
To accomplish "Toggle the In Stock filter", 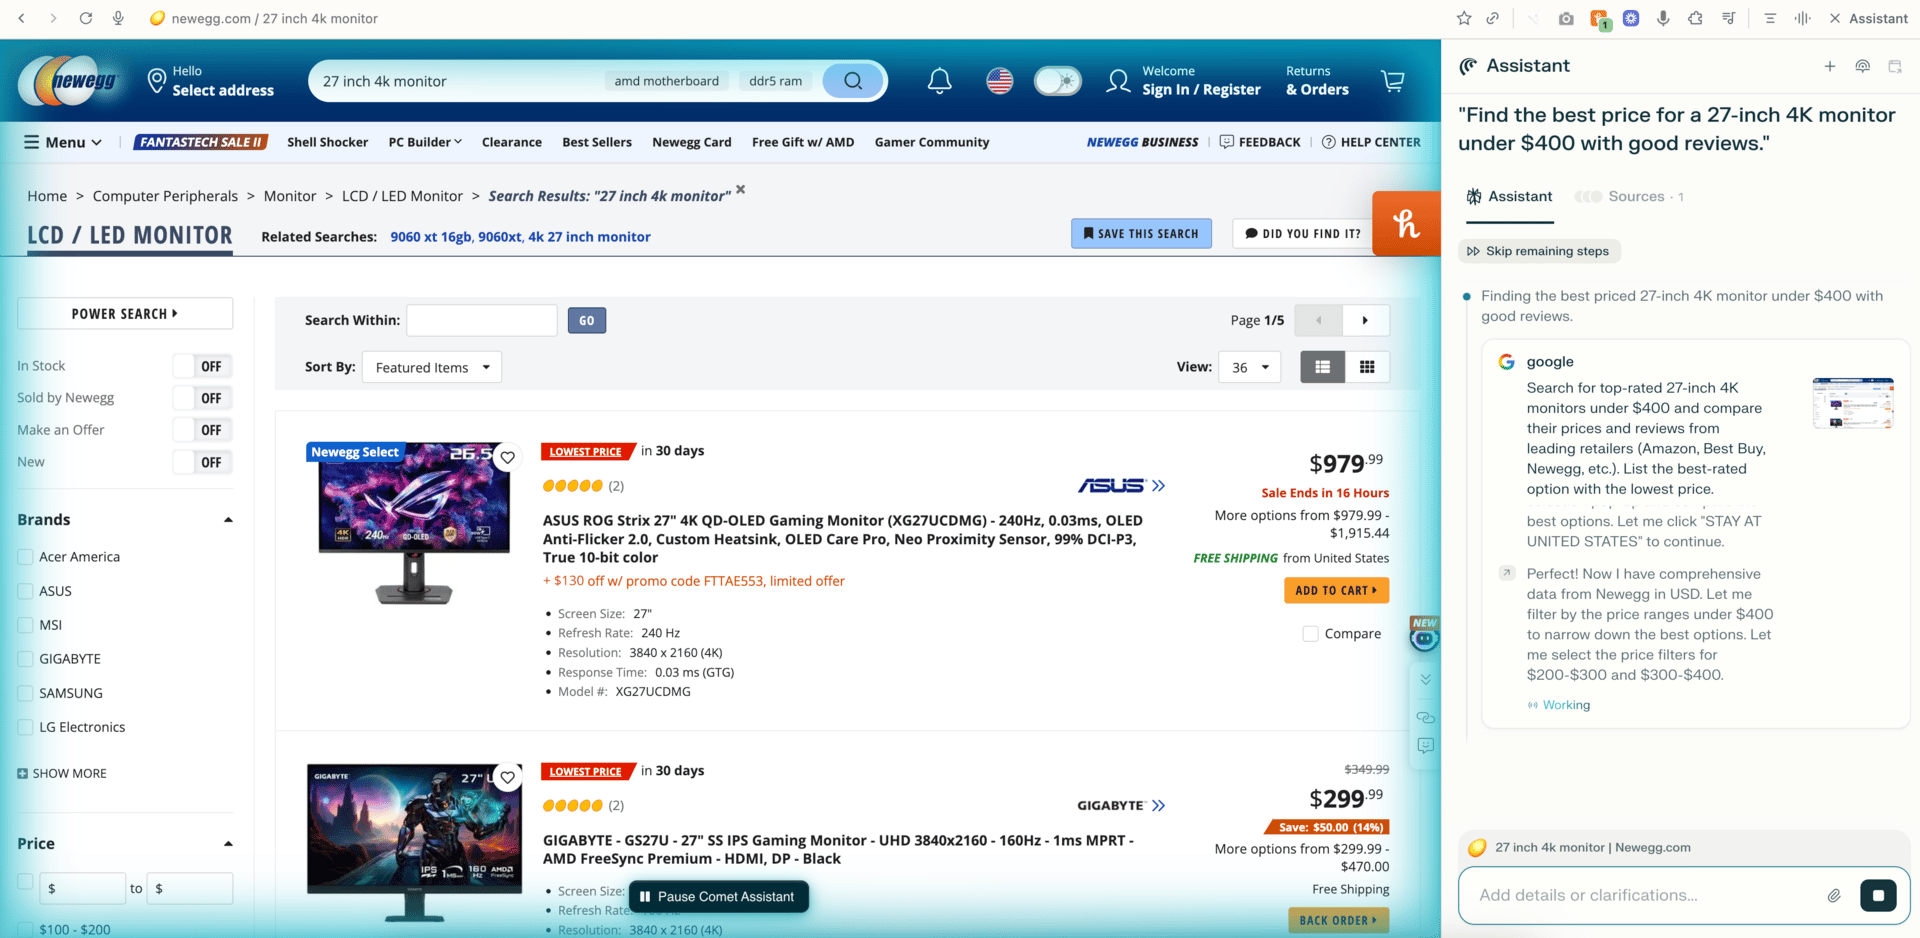I will tap(203, 366).
